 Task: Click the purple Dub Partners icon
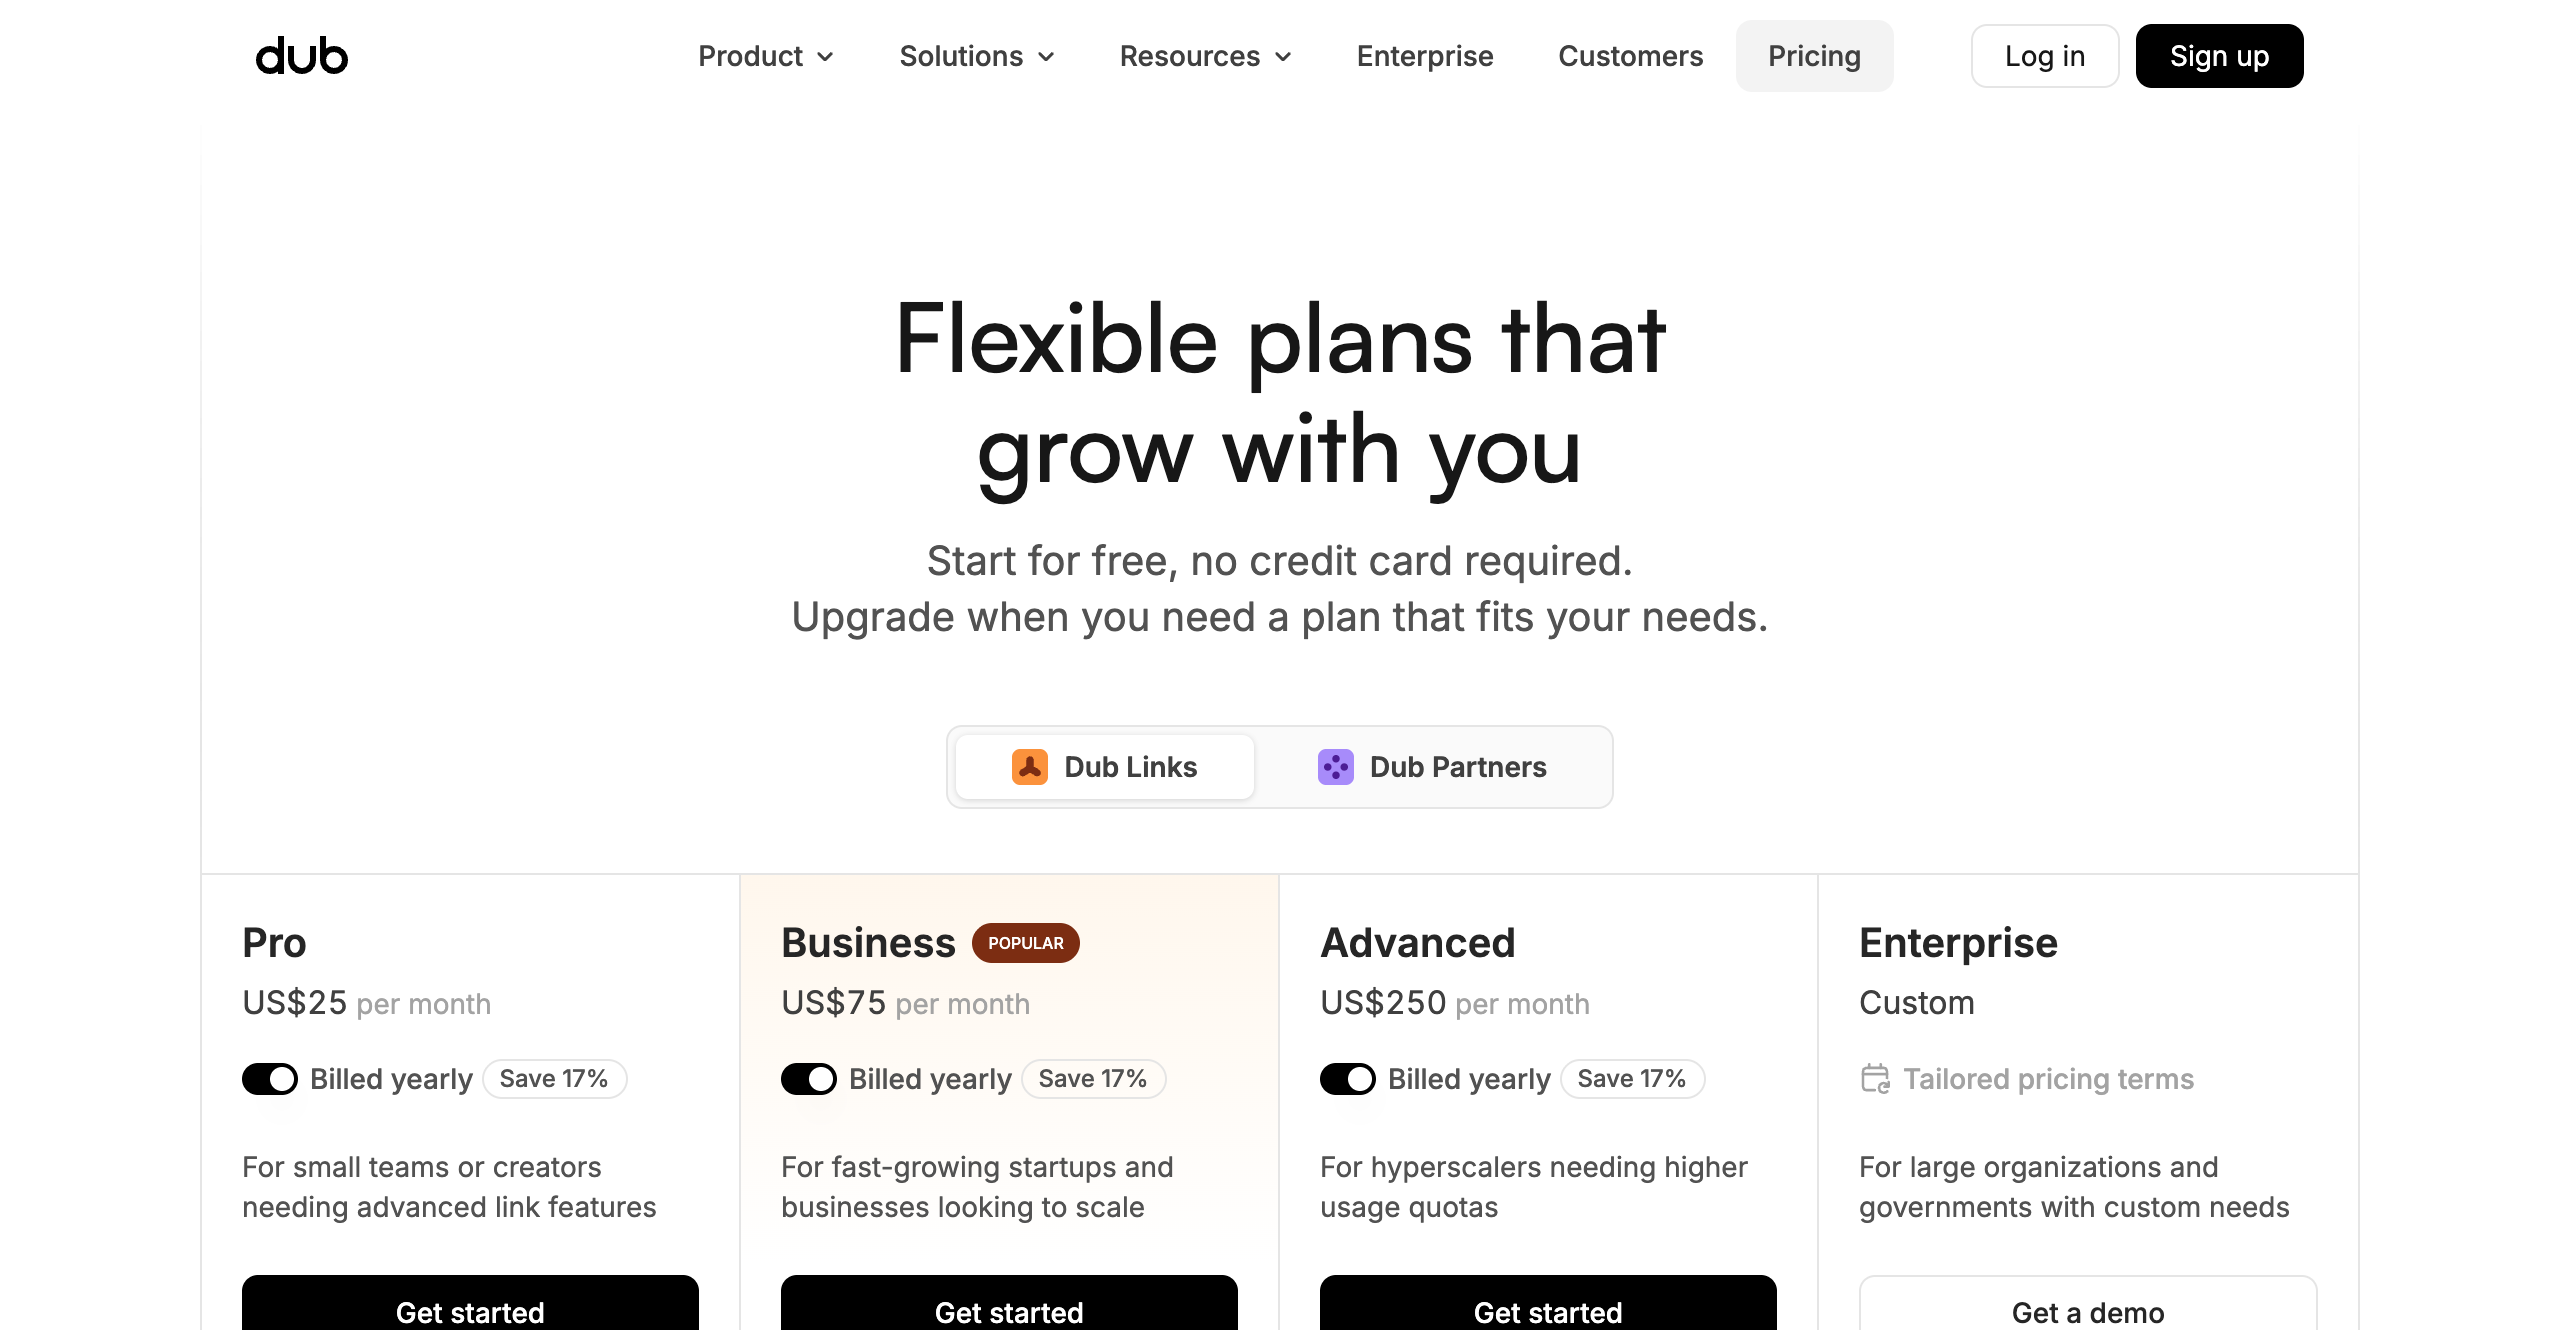click(1335, 767)
